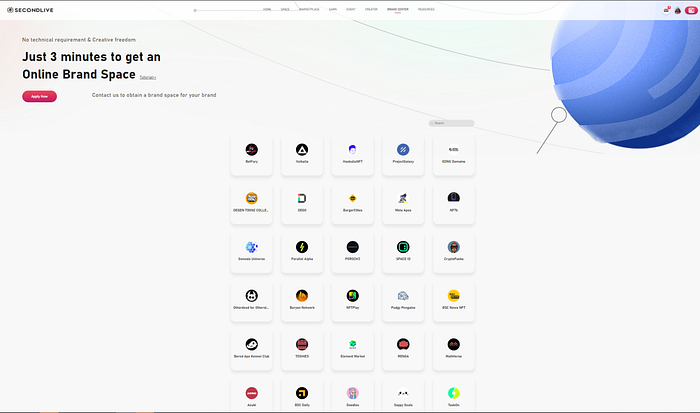
Task: Choose the PORSCHE brand card
Action: pos(352,253)
